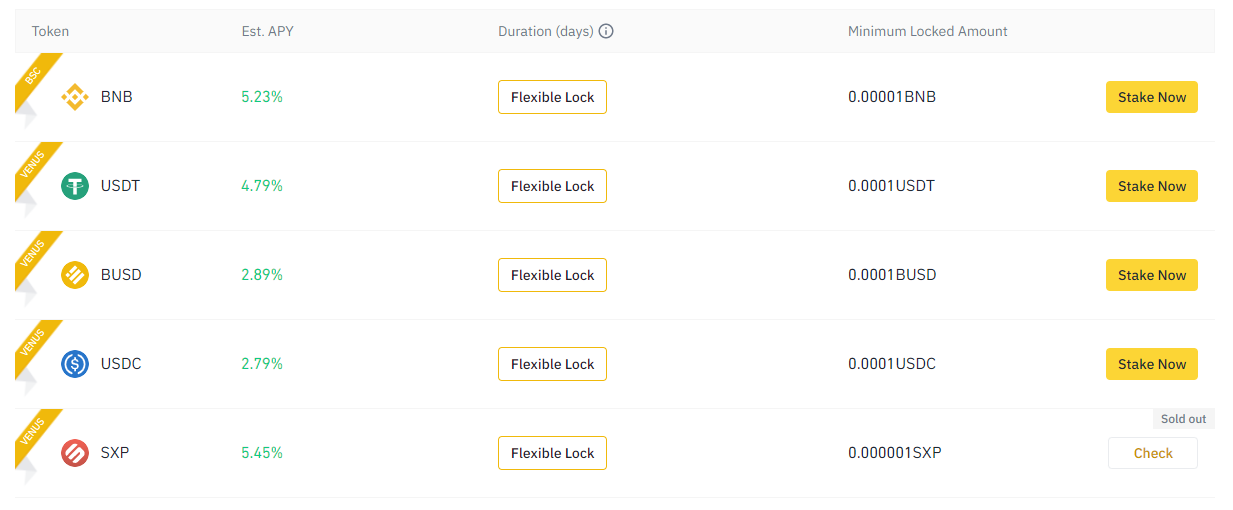Stake BUSD with Stake Now button
The height and width of the screenshot is (510, 1233).
coord(1151,275)
